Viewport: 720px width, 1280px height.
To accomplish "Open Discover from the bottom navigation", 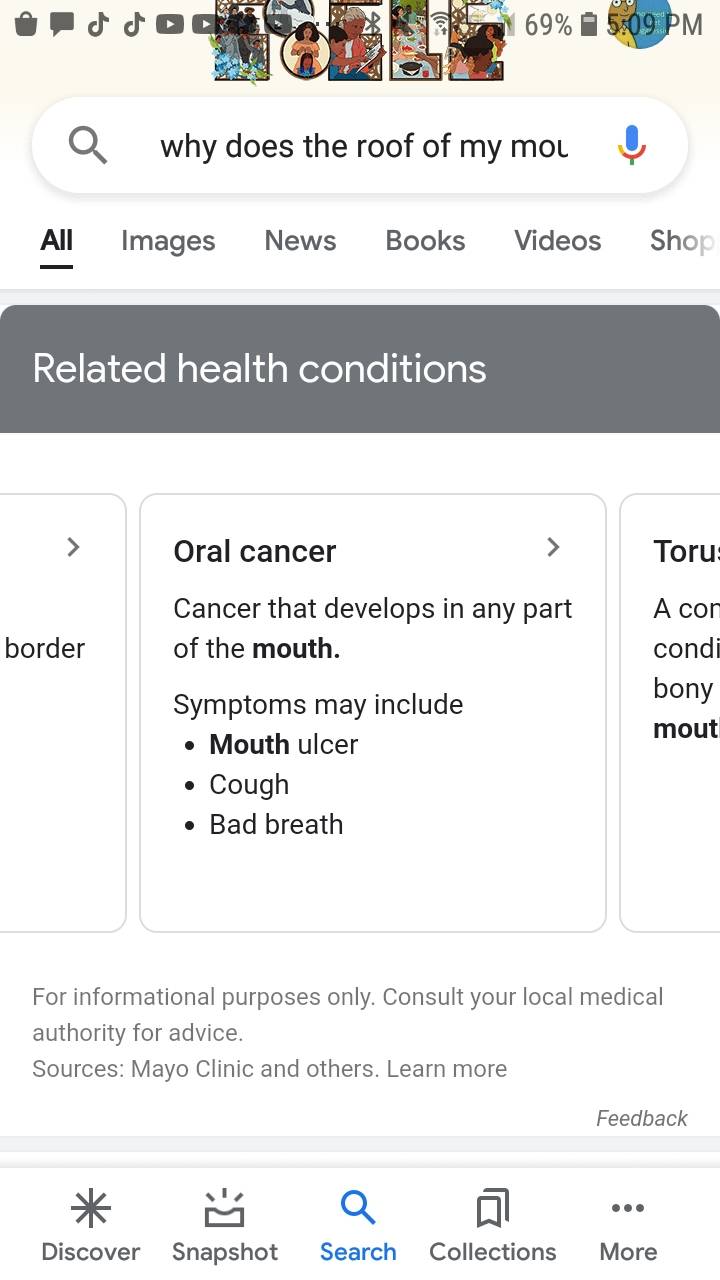I will point(90,1222).
